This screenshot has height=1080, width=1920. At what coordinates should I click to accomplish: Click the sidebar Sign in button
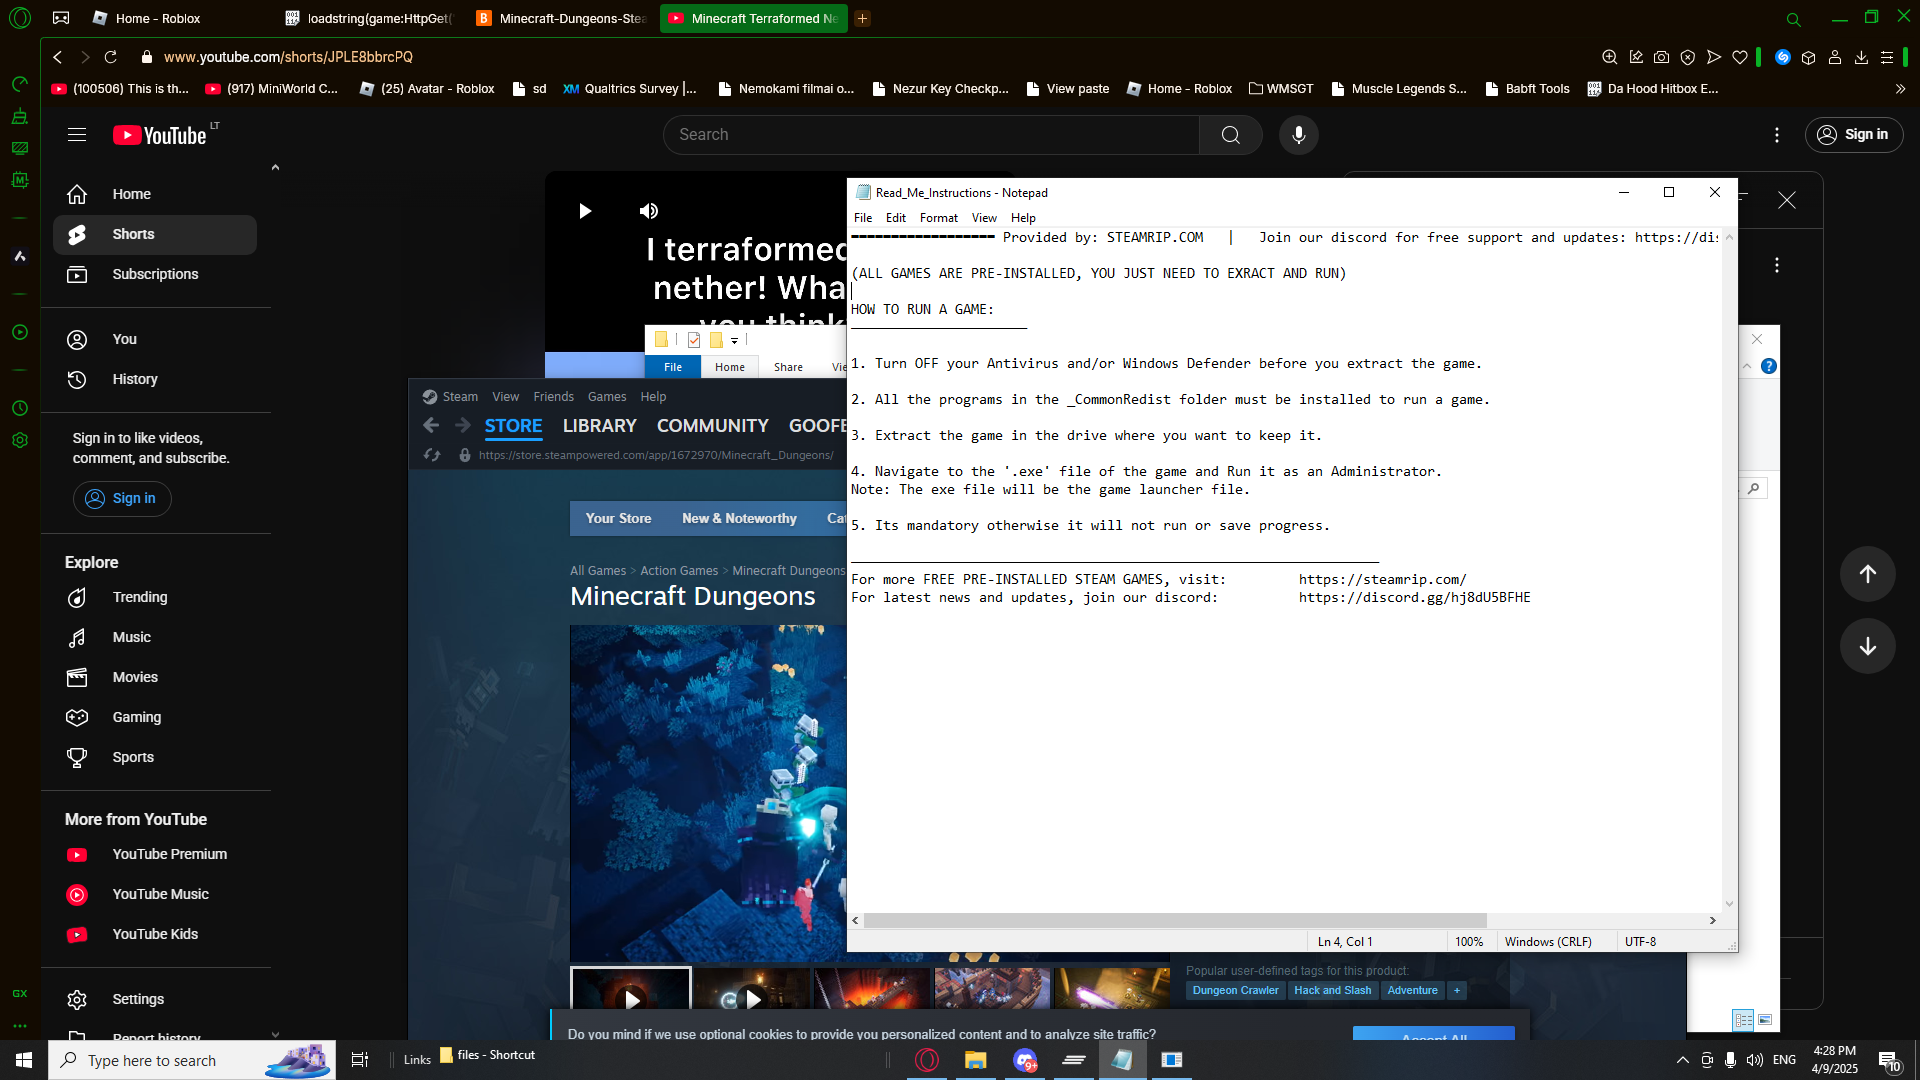(122, 499)
